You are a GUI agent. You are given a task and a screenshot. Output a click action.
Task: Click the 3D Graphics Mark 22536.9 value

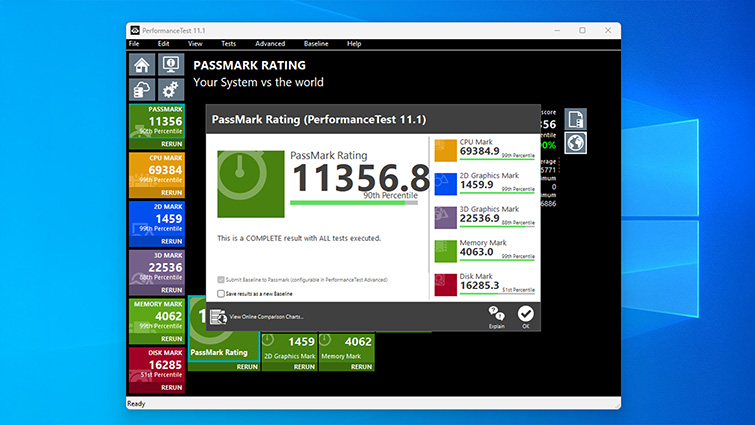(x=480, y=219)
